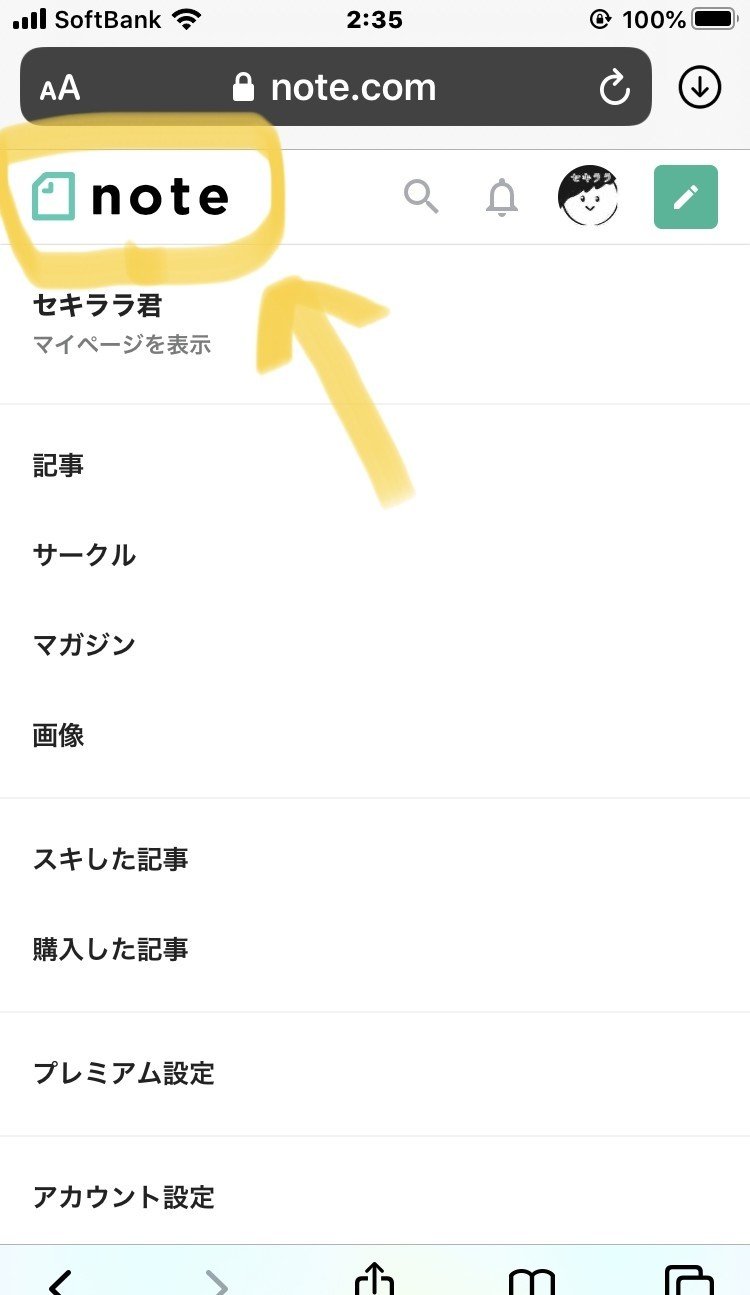The width and height of the screenshot is (750, 1295).
Task: Tap the note logo
Action: (x=130, y=197)
